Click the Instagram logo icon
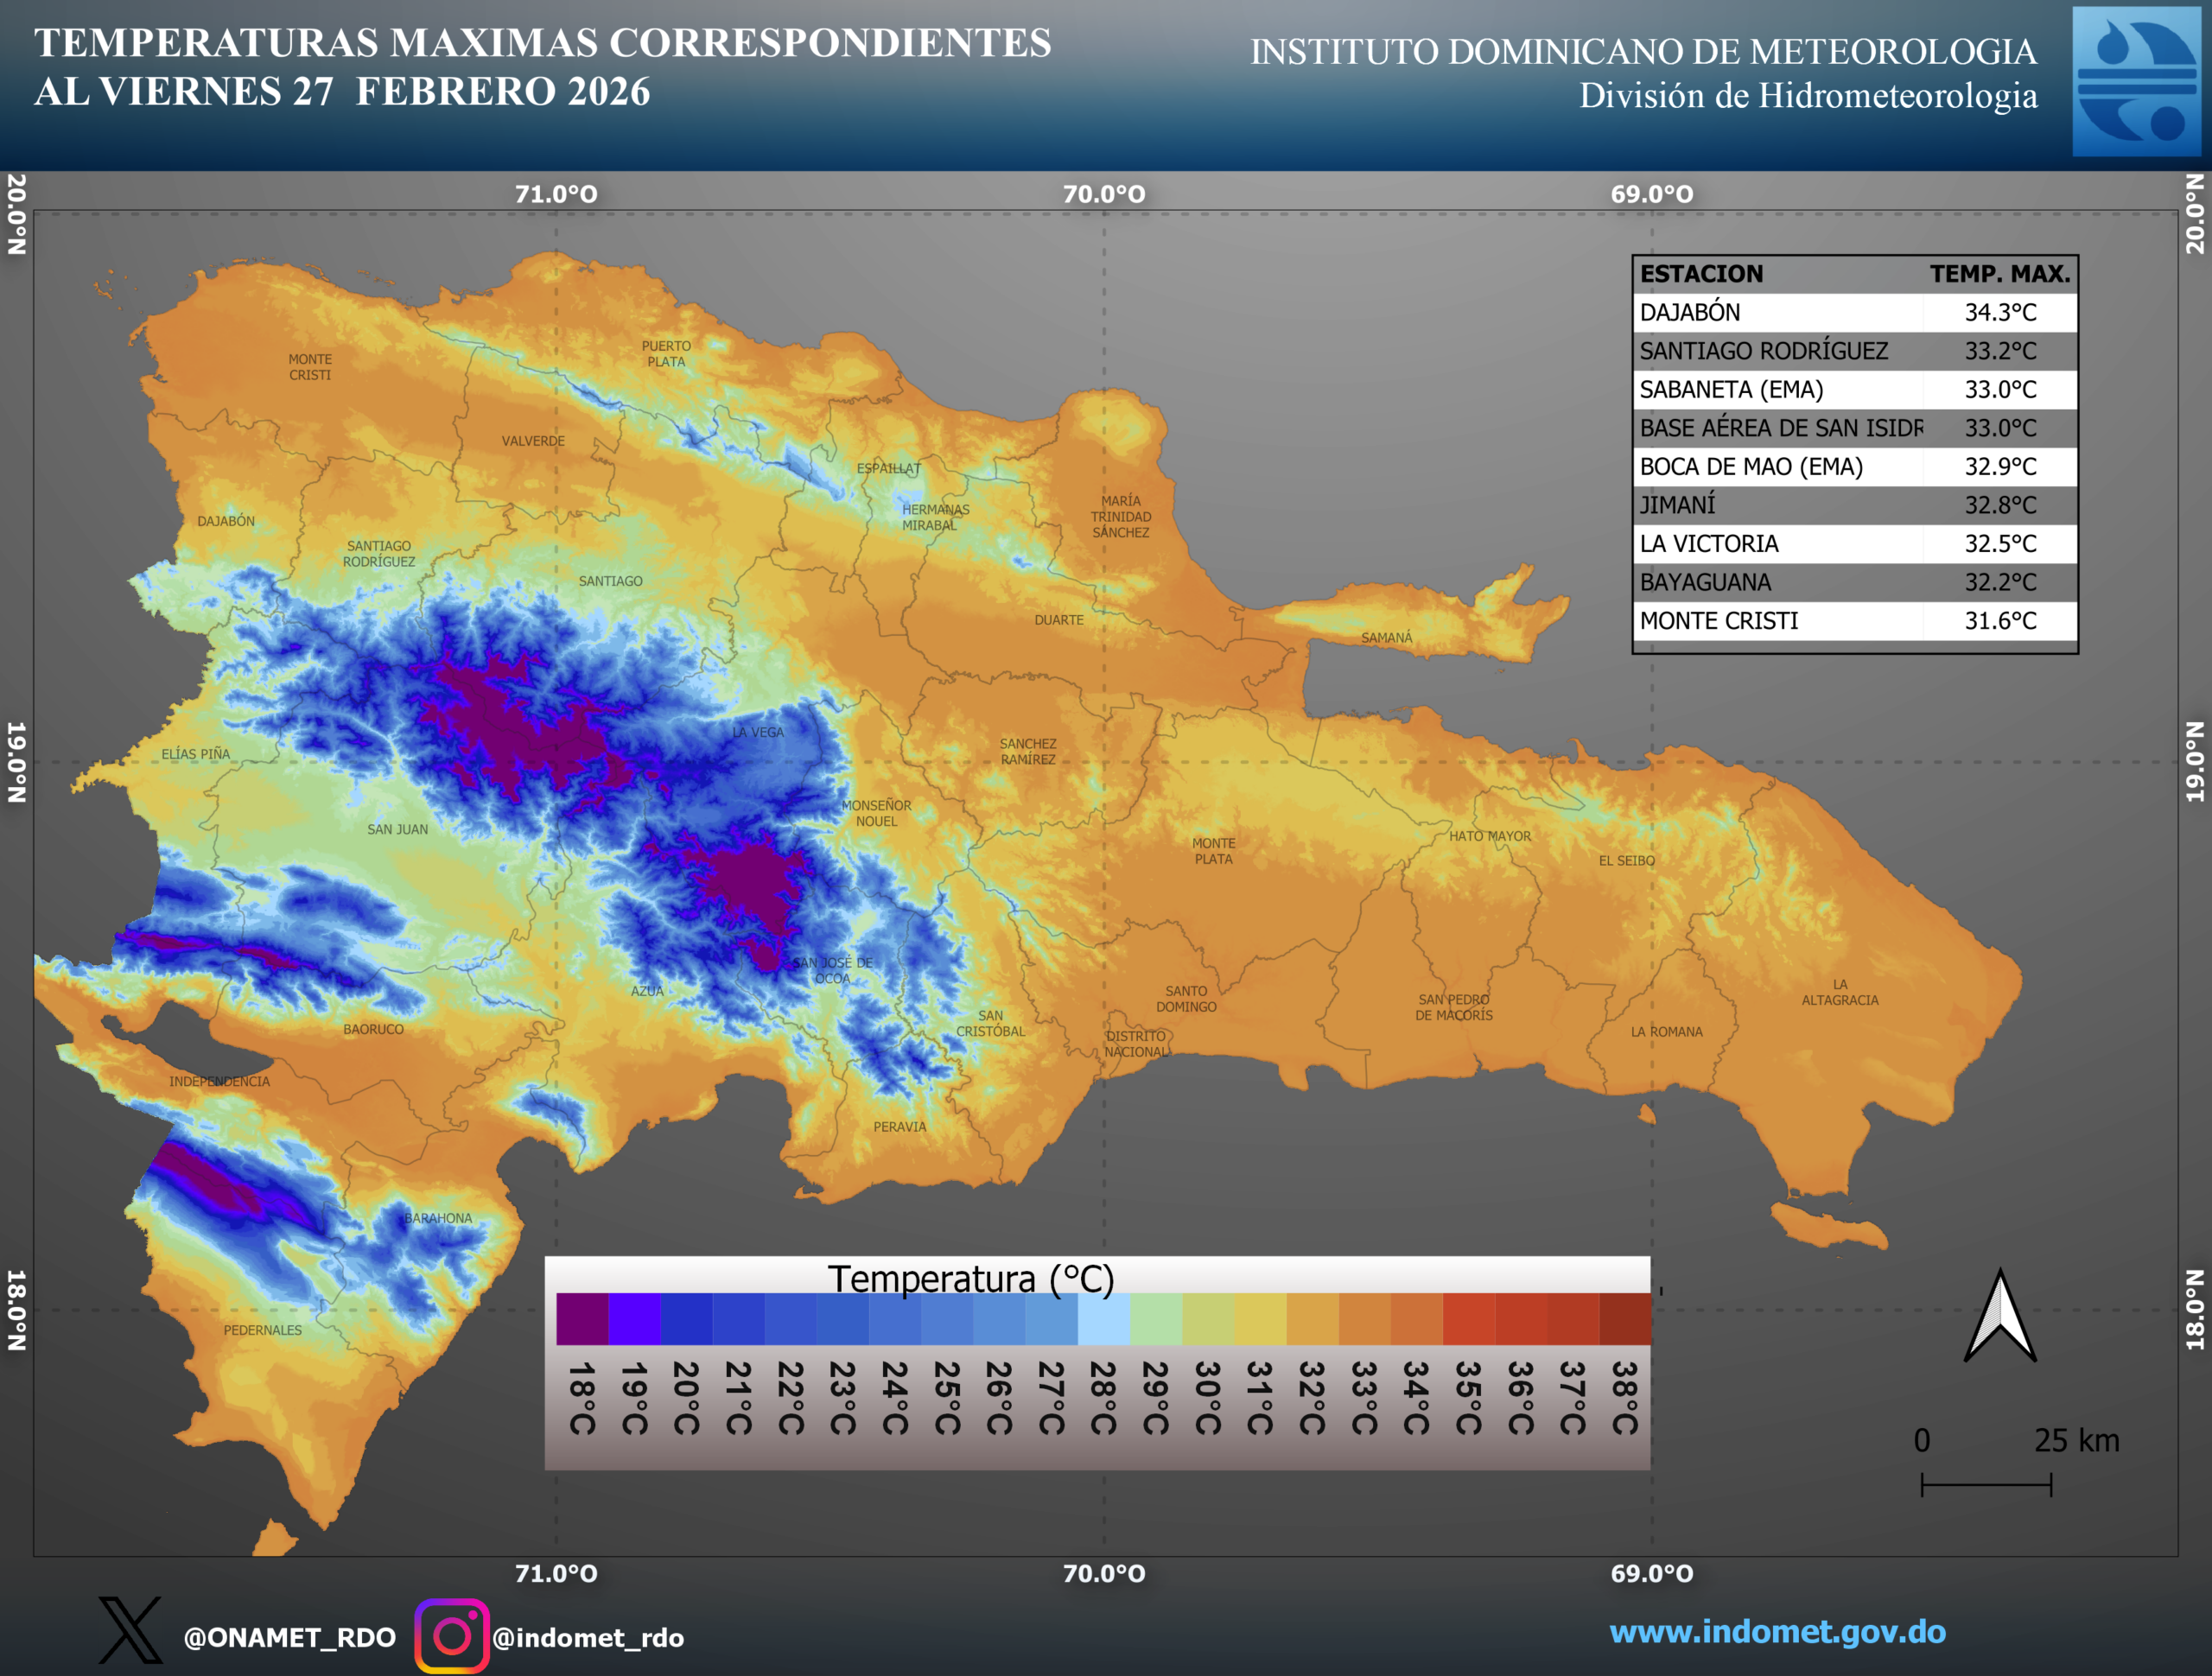This screenshot has height=1676, width=2212. pos(452,1635)
